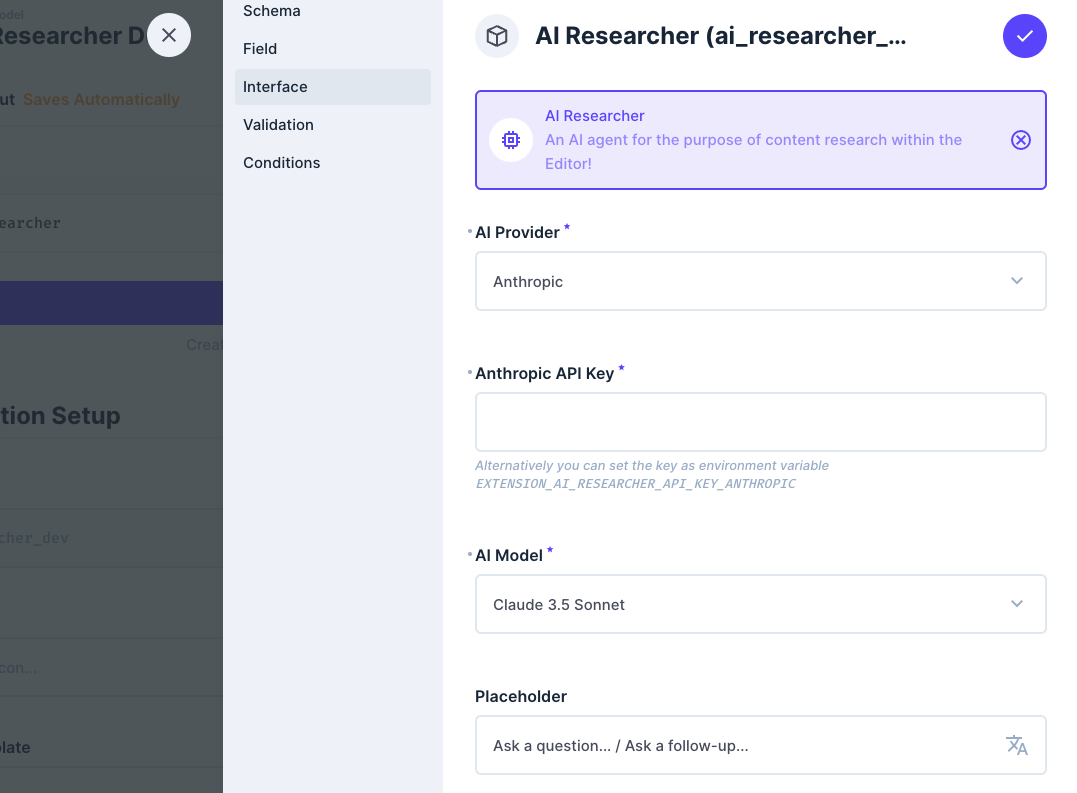Click the Anthropic API Key label
The width and height of the screenshot is (1077, 793).
point(544,373)
